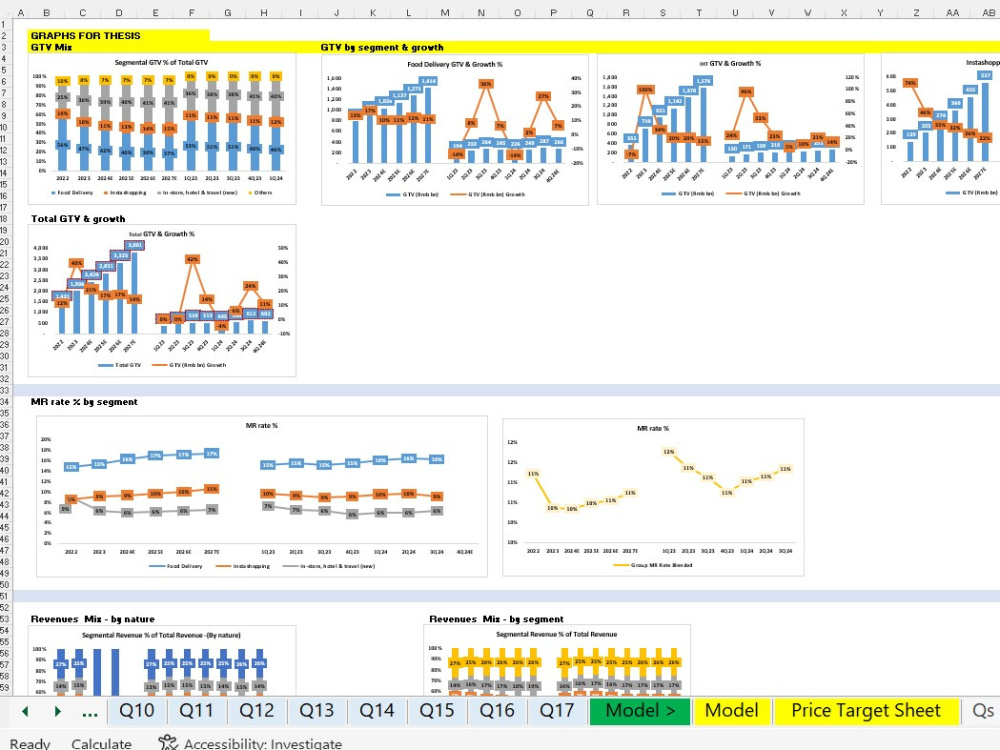The image size is (1000, 750).
Task: Click the Ready status indicator
Action: (x=30, y=744)
